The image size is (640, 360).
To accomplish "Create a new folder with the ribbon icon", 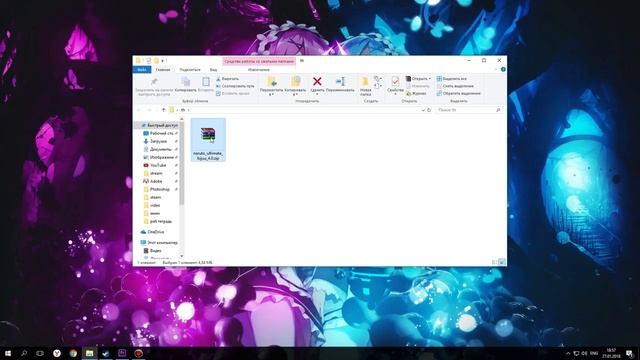I will pyautogui.click(x=365, y=82).
